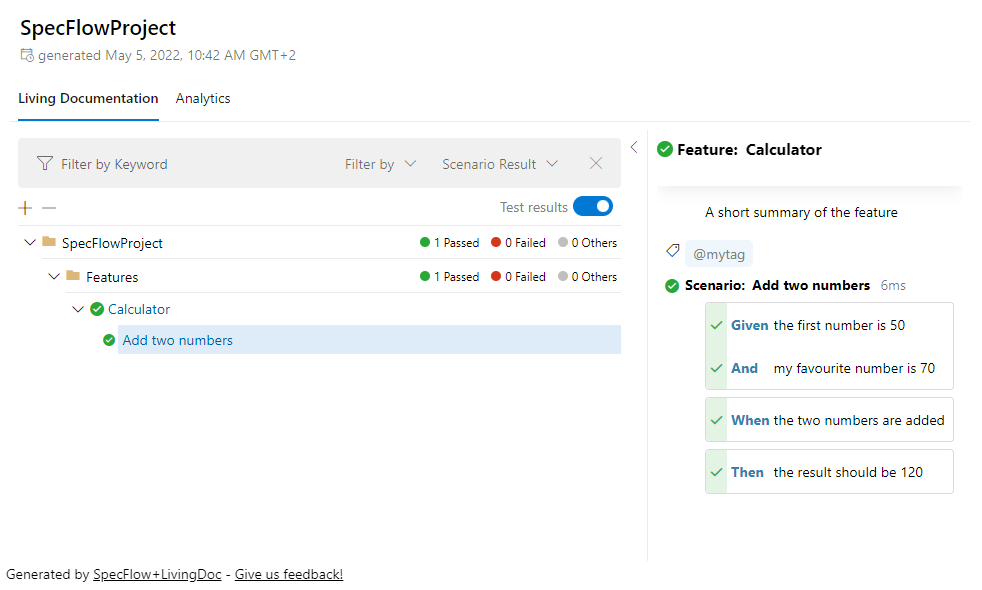Screen dimensions: 982x590
Task: Collapse the Features tree node
Action: 54,276
